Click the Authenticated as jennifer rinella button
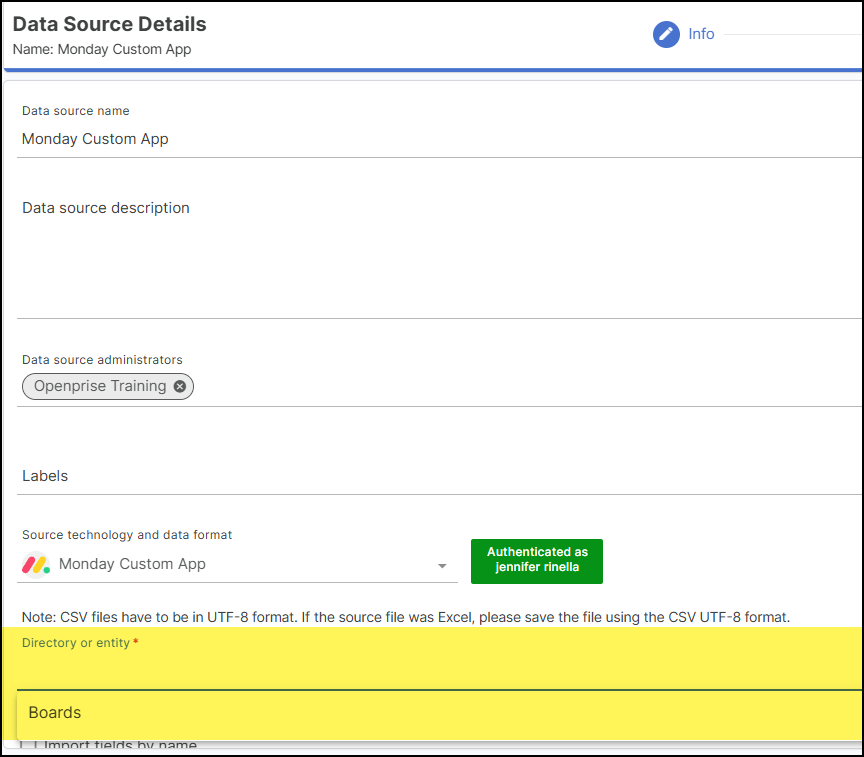The width and height of the screenshot is (864, 757). [537, 560]
